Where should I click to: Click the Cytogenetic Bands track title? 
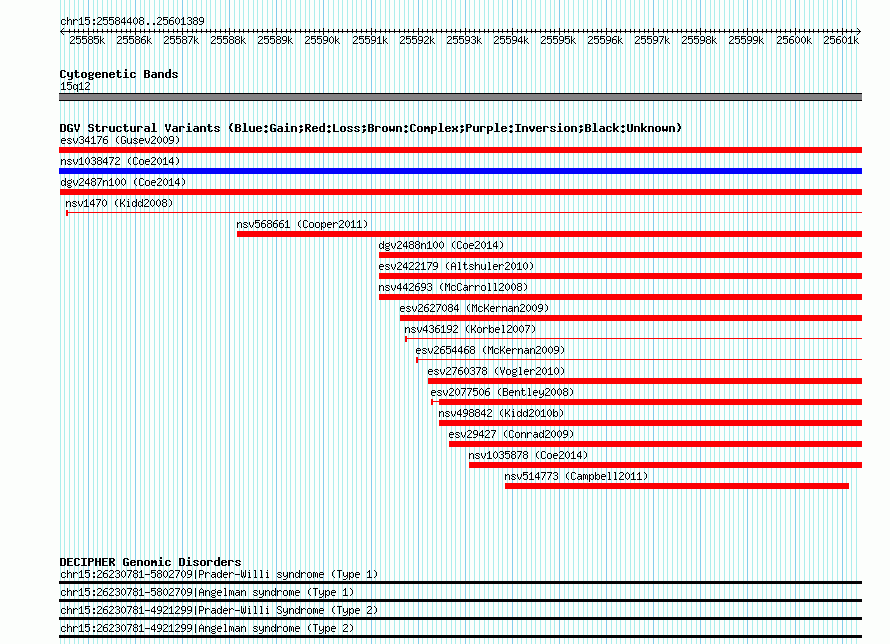[x=119, y=74]
